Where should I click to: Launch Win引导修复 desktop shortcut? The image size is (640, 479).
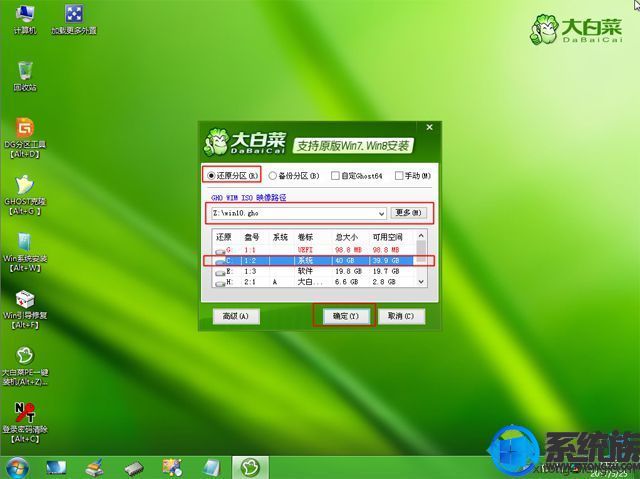click(x=25, y=309)
